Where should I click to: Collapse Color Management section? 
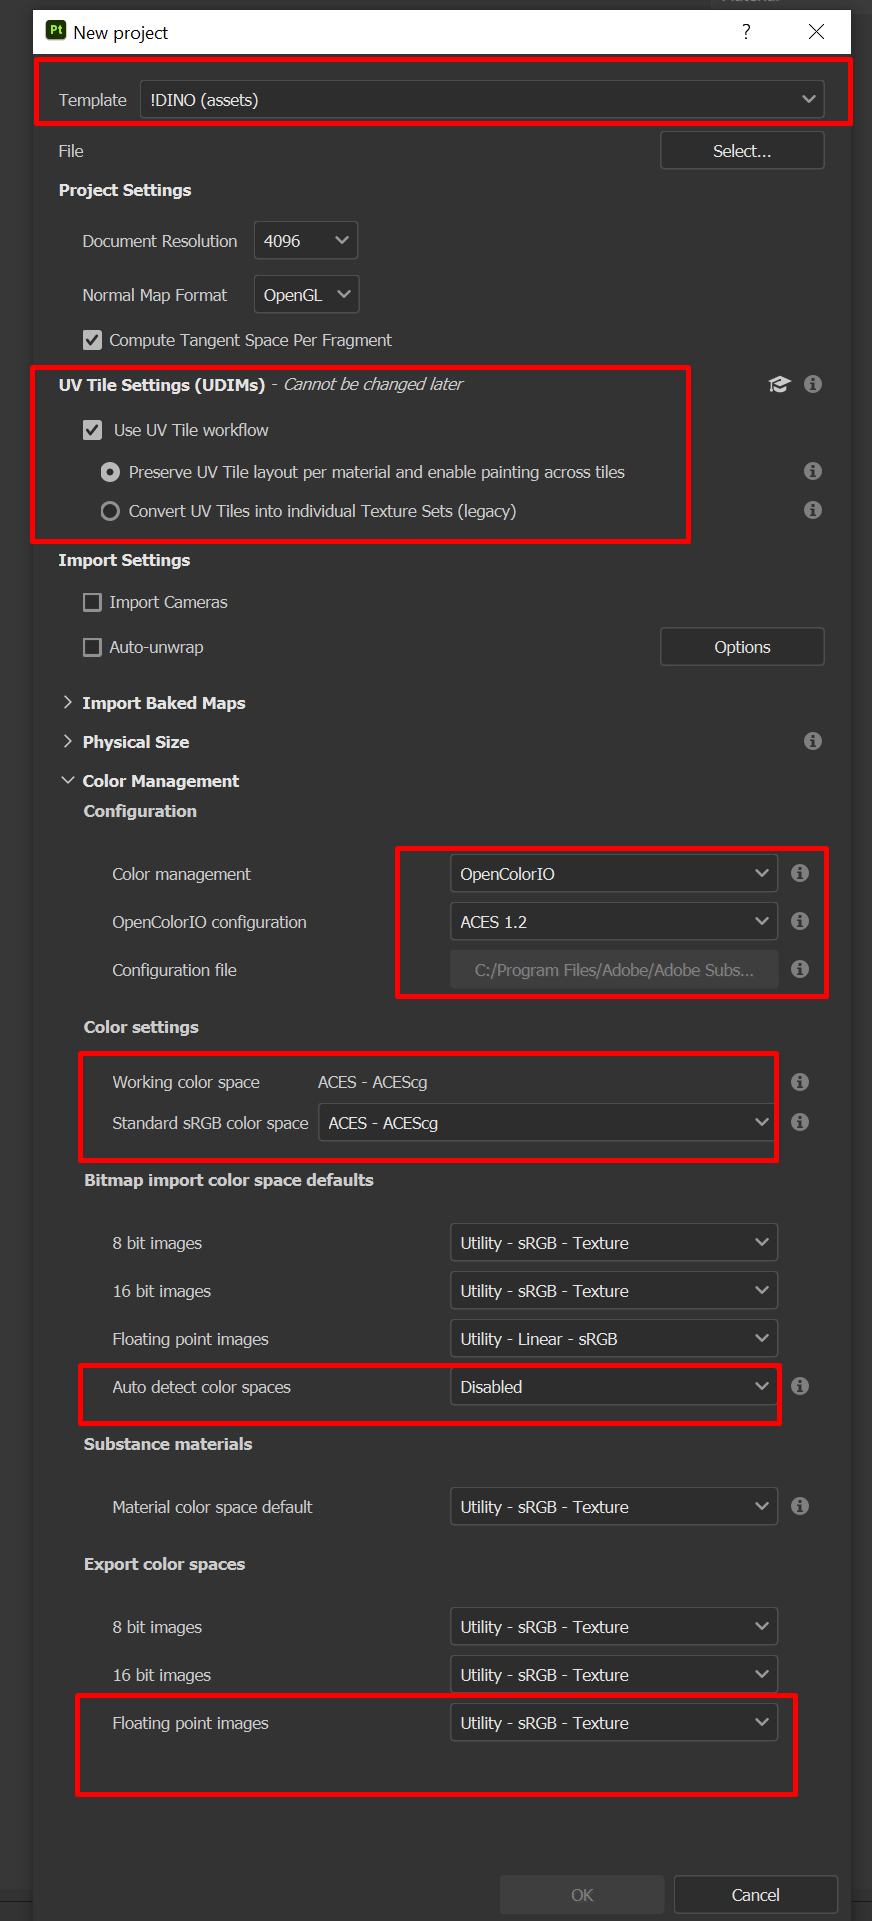click(x=67, y=780)
